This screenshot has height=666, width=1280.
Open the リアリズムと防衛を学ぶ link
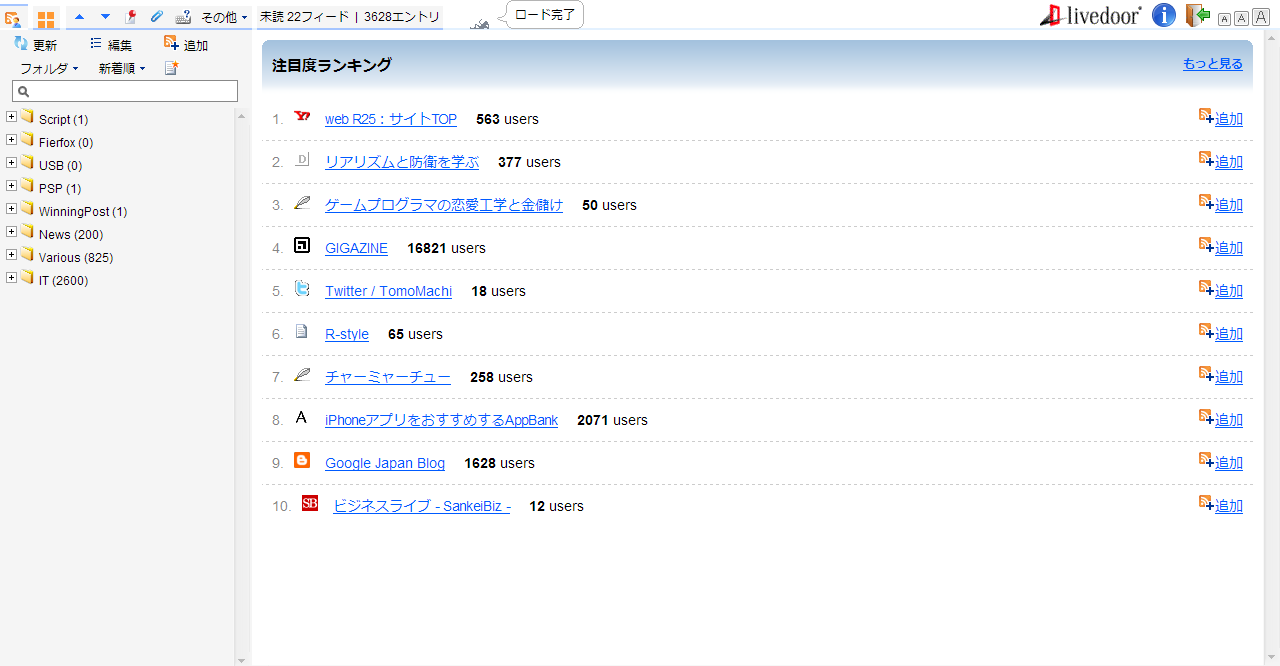click(402, 162)
